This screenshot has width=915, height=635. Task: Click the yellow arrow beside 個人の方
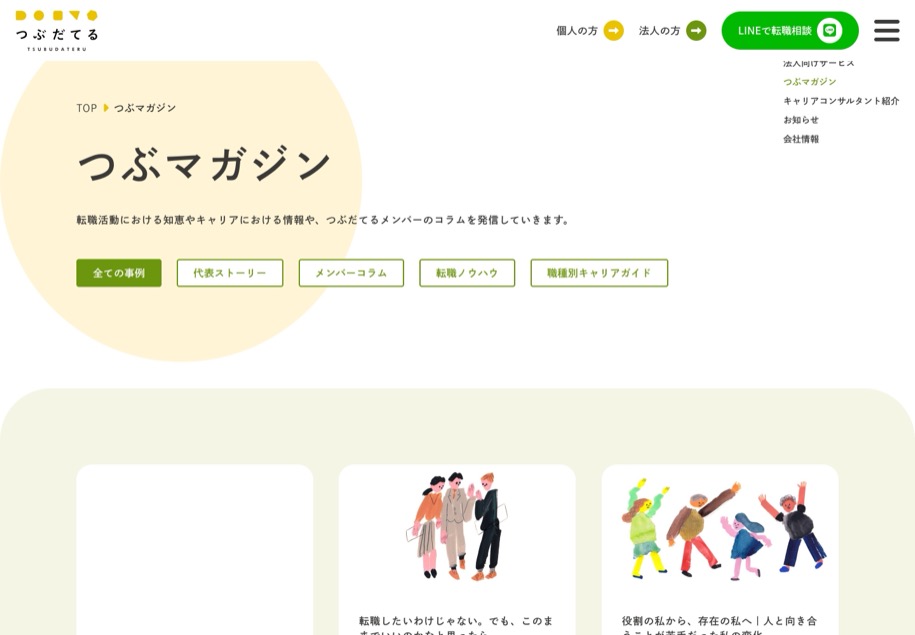pos(613,30)
